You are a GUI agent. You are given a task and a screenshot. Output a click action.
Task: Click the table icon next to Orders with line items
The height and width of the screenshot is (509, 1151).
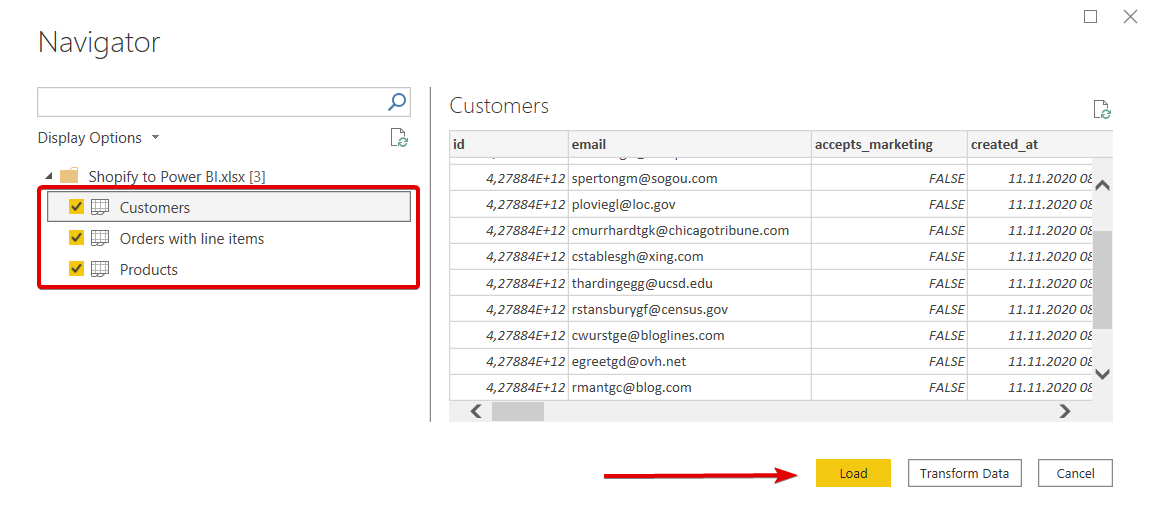100,239
